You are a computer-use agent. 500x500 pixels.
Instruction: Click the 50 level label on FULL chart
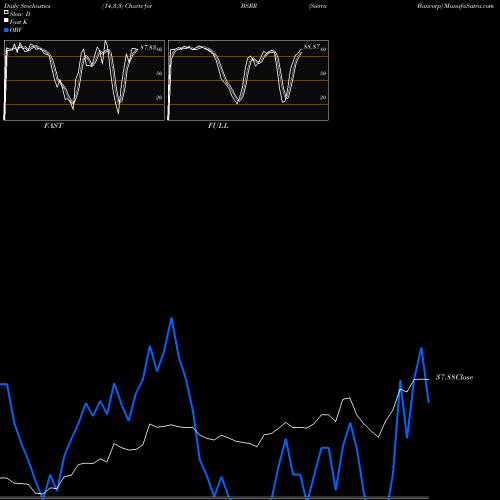point(323,73)
